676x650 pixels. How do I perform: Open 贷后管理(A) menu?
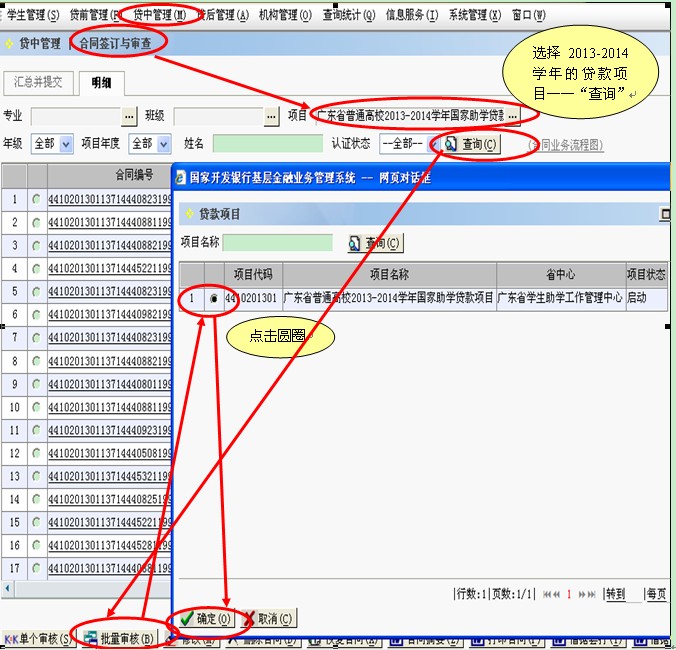pos(222,15)
